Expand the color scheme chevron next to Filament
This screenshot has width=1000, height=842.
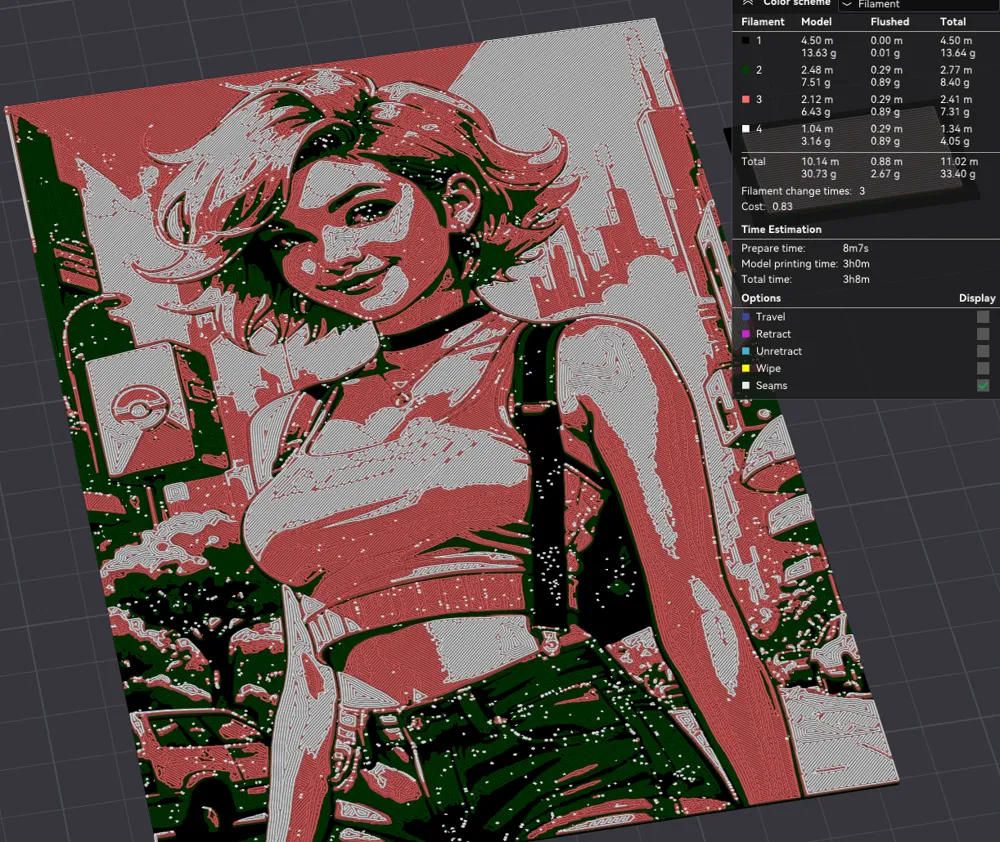tap(847, 4)
